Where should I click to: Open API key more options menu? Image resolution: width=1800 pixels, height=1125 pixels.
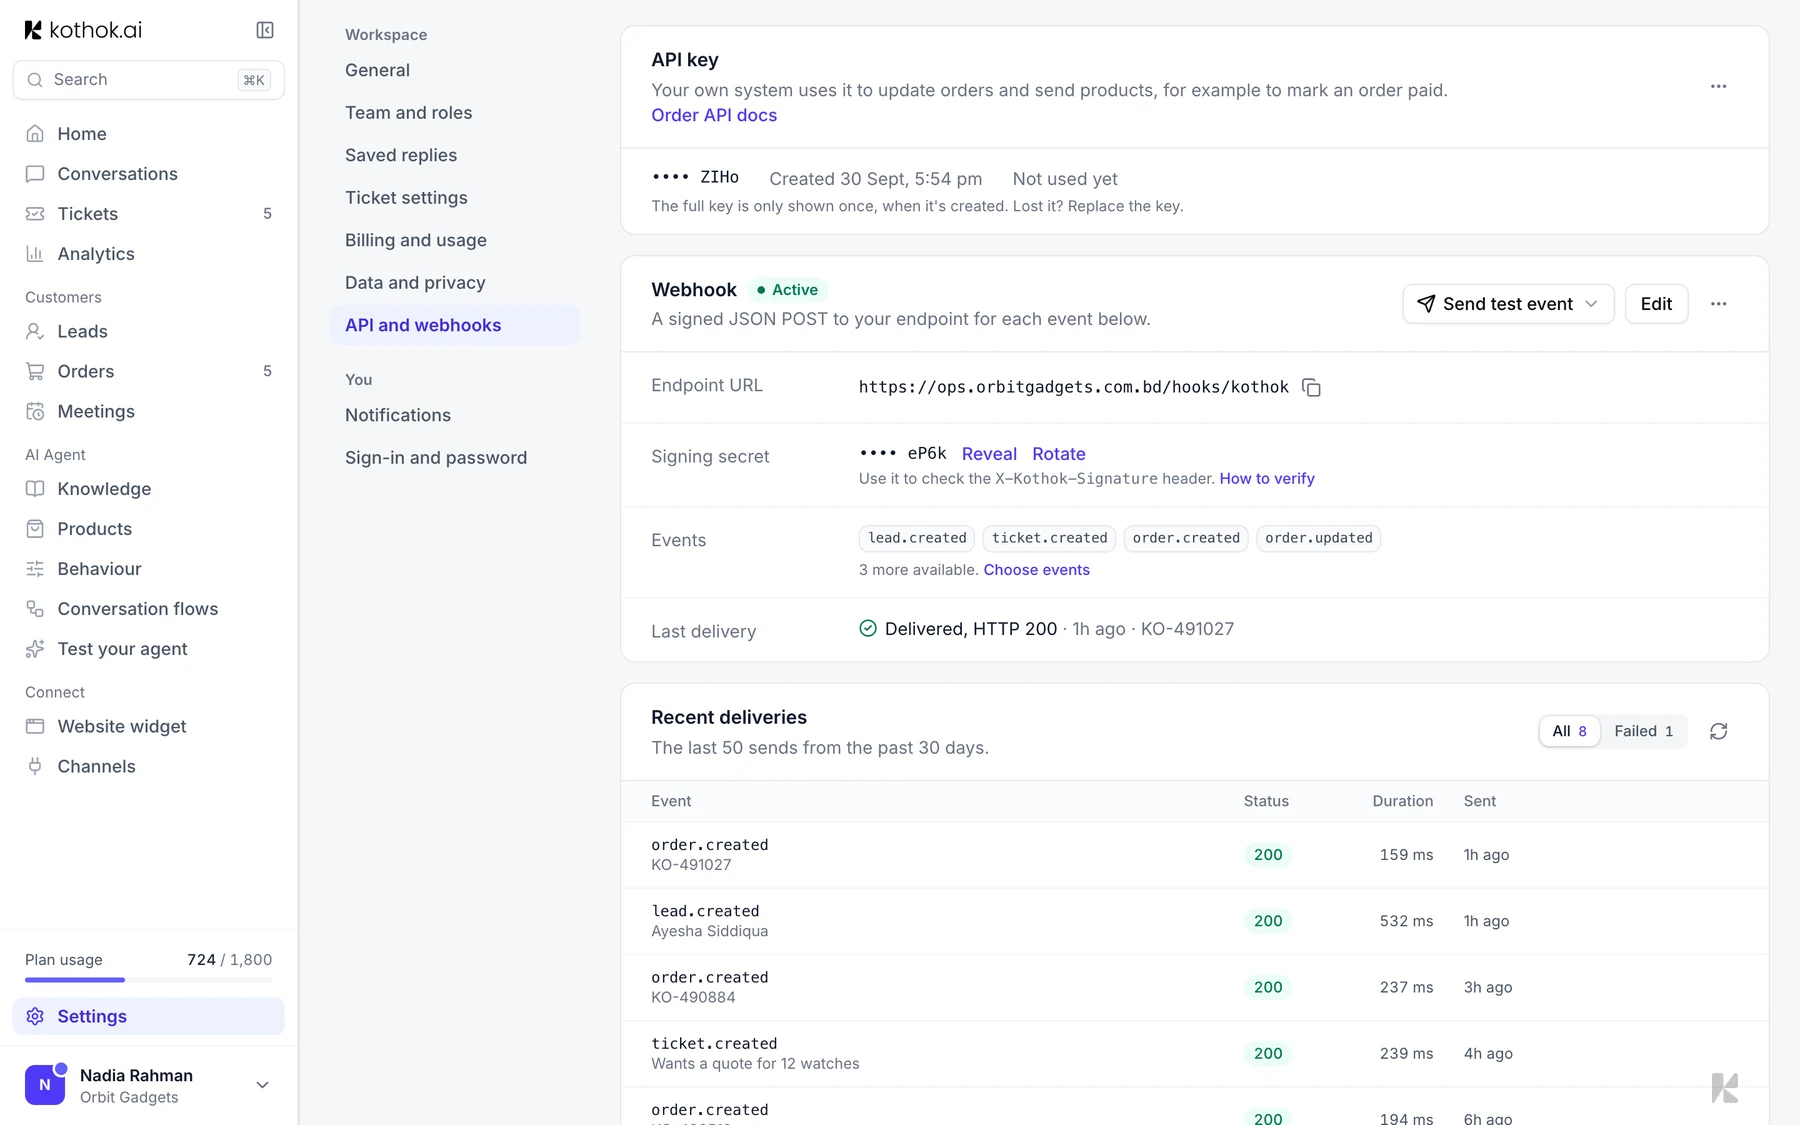[1718, 86]
